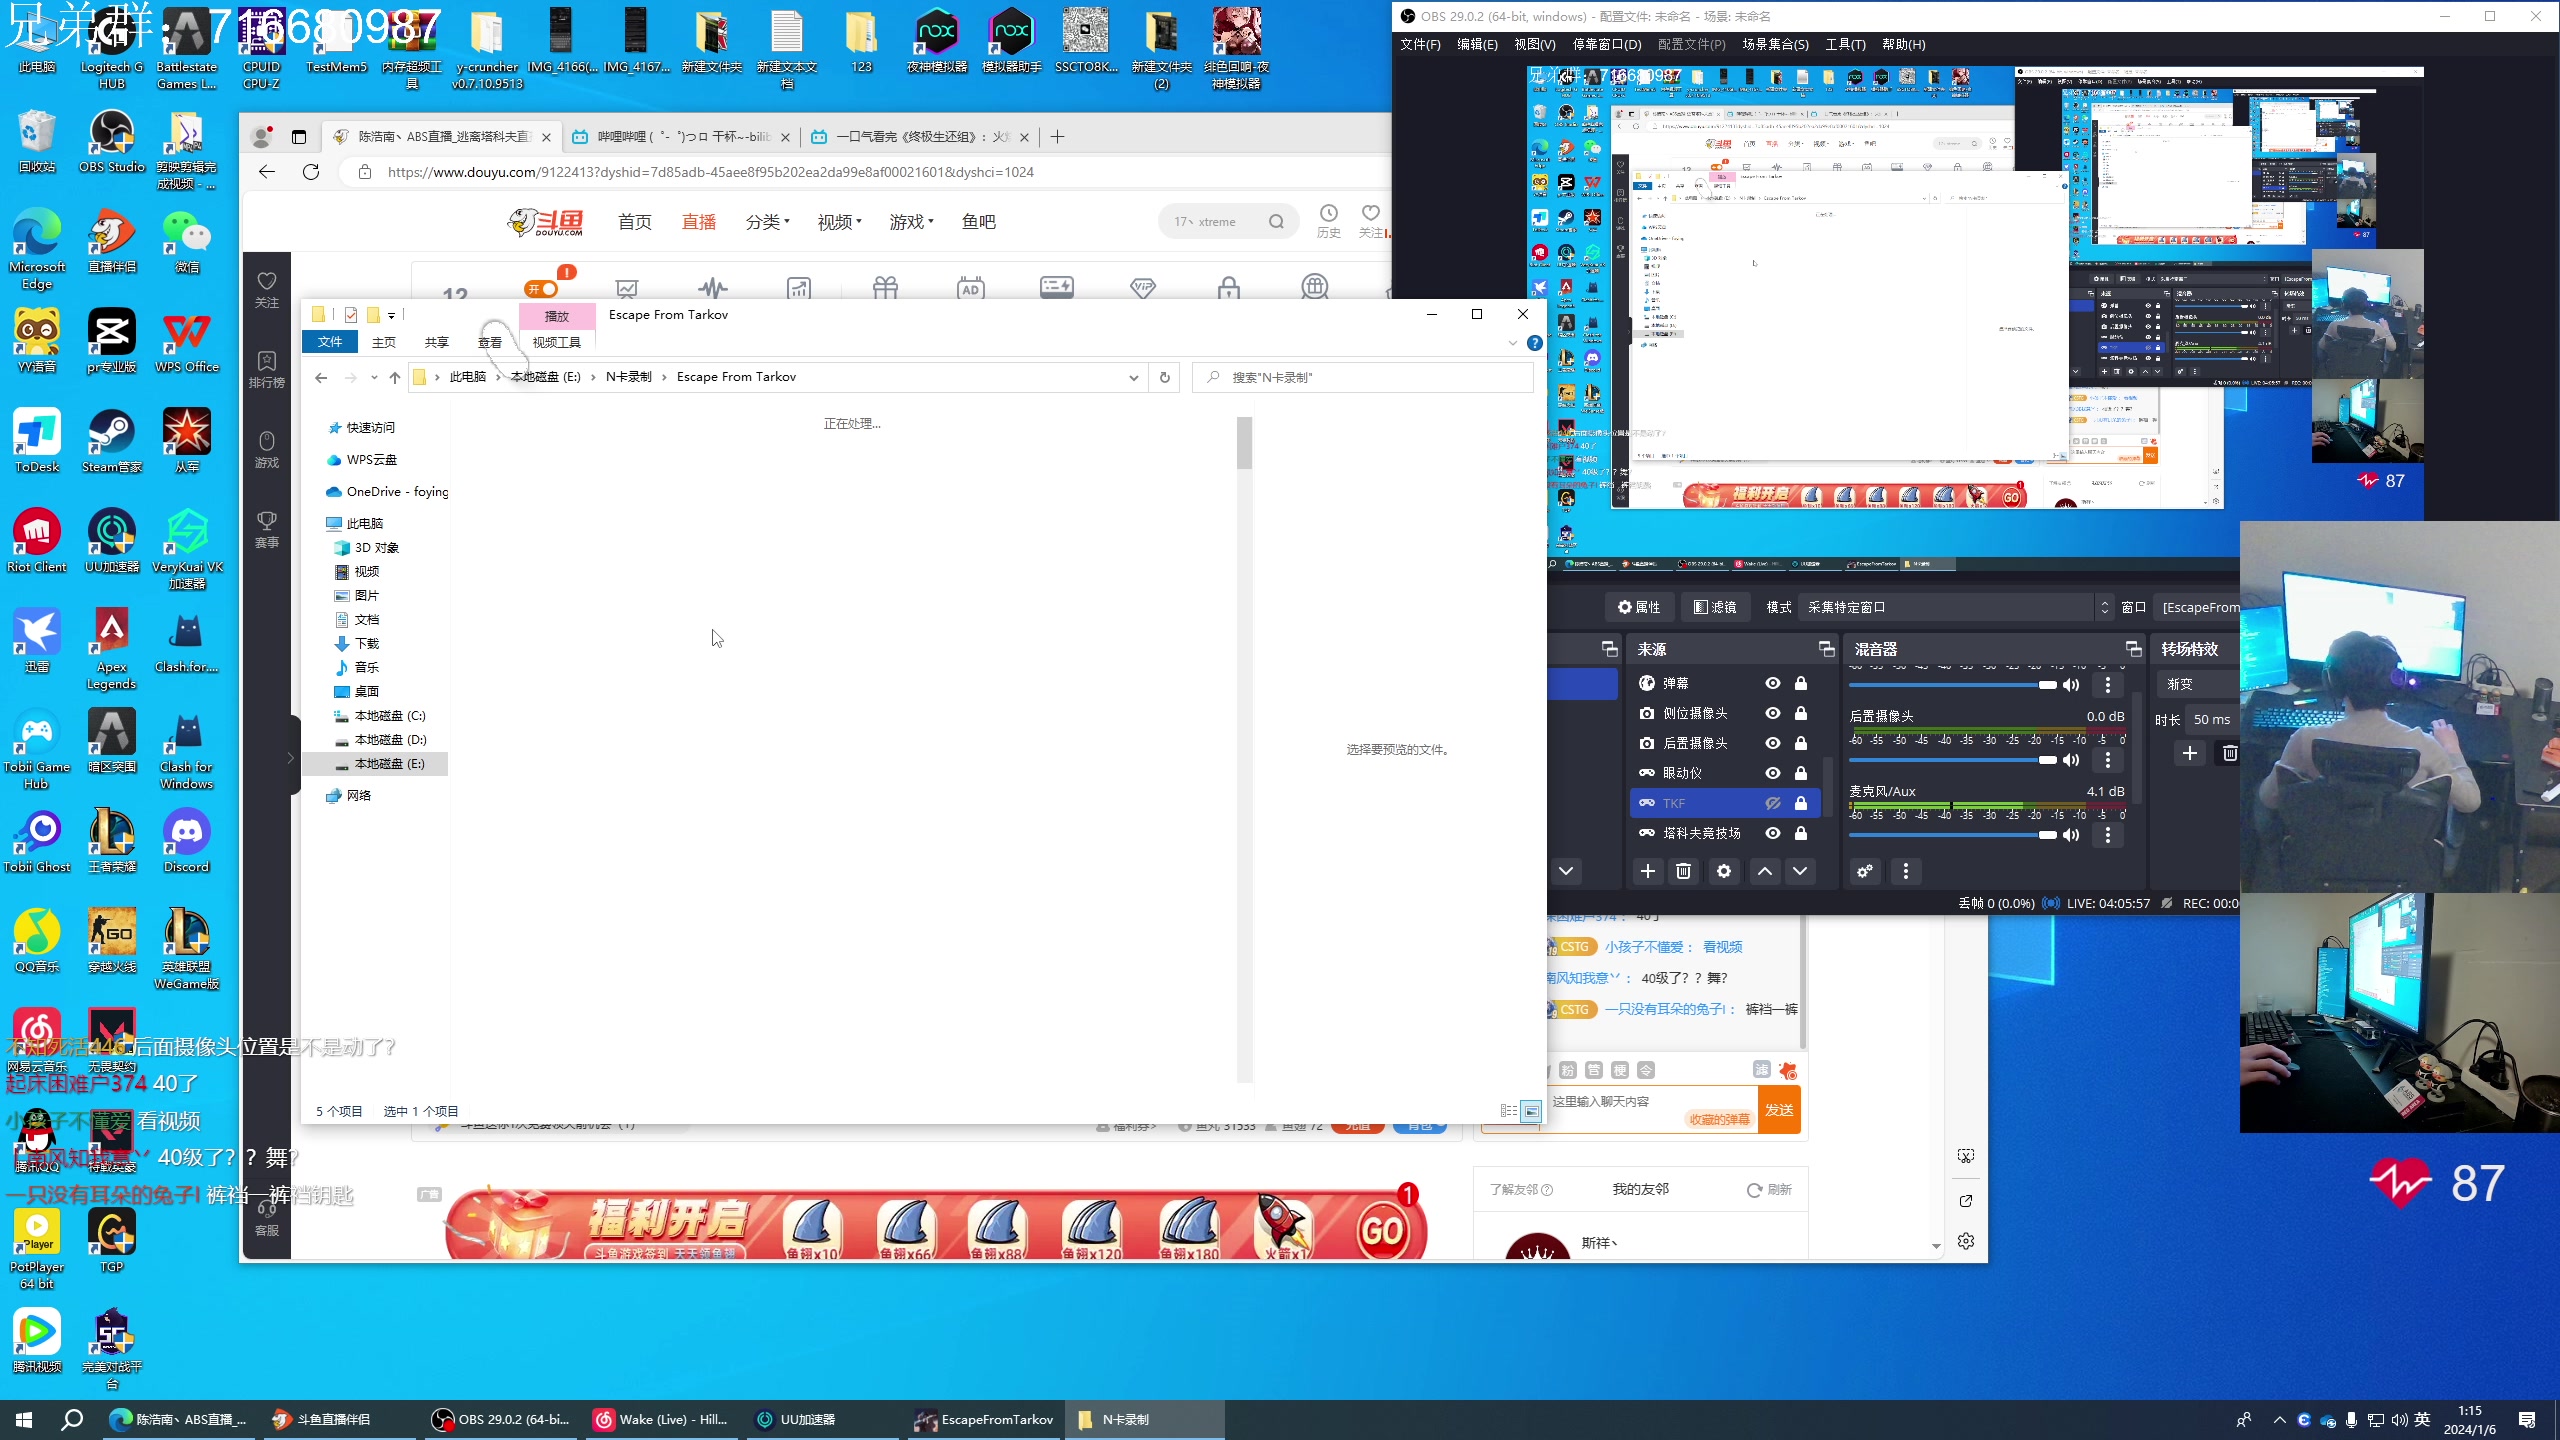Open Explorer address bar history dropdown
The height and width of the screenshot is (1440, 2560).
tap(1133, 377)
